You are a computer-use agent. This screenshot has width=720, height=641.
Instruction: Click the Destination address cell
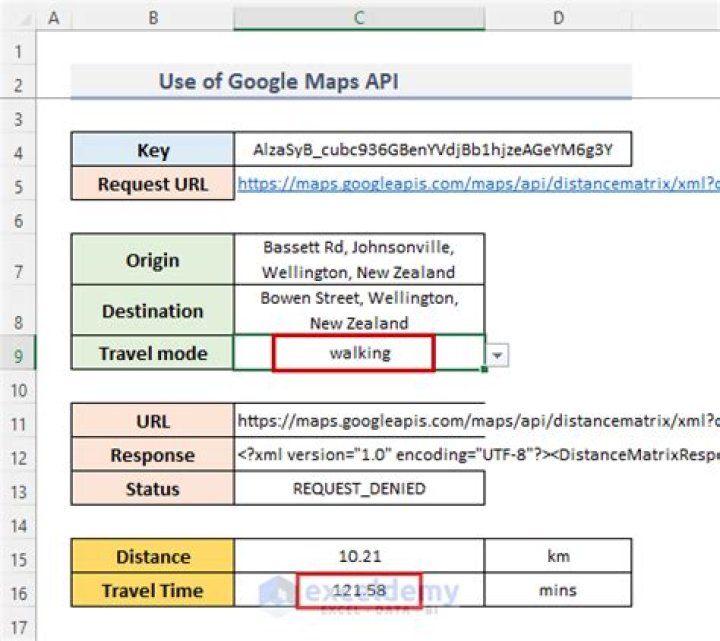(359, 310)
